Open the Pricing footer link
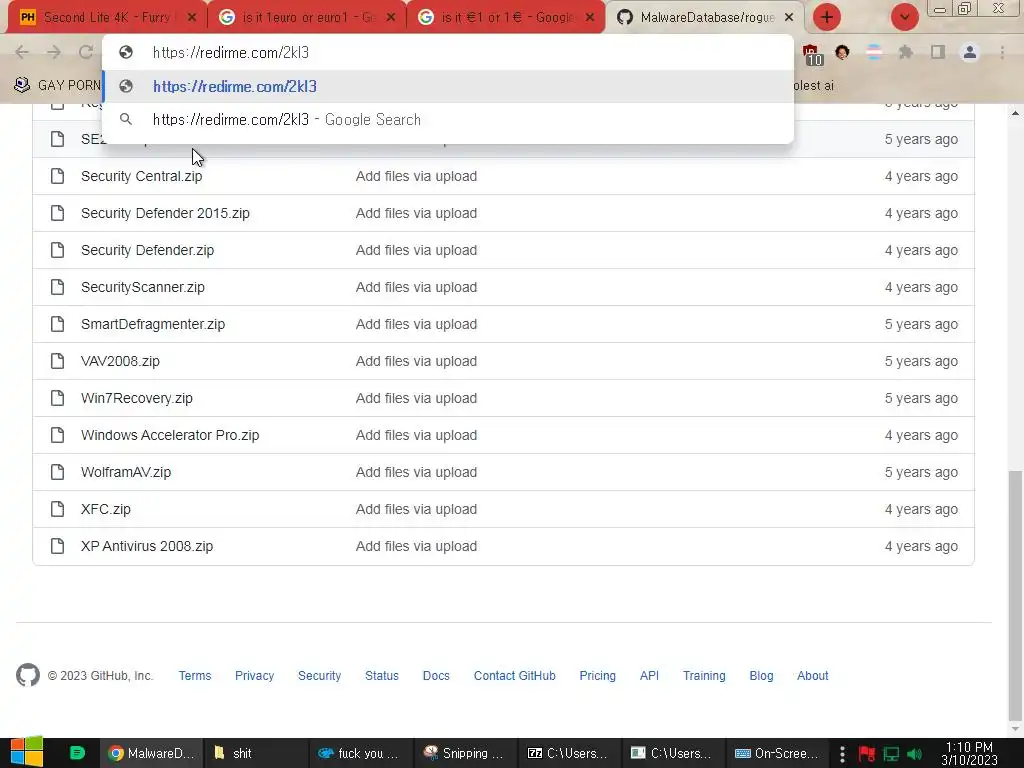Viewport: 1024px width, 768px height. tap(598, 676)
